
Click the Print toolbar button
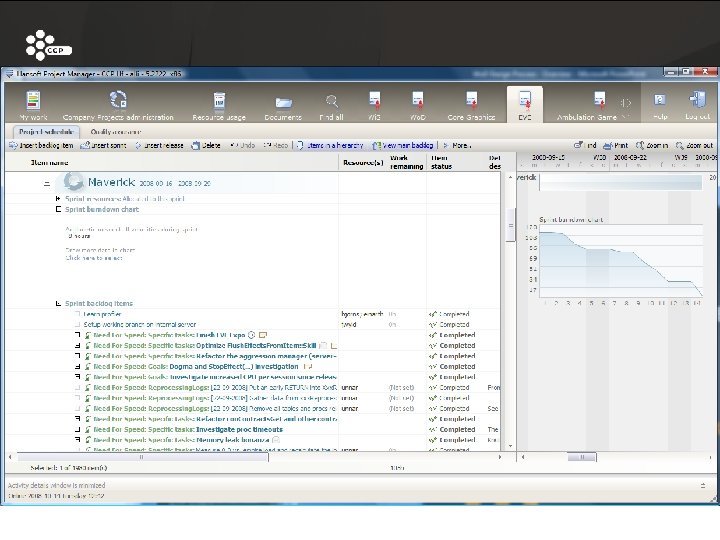(x=615, y=146)
